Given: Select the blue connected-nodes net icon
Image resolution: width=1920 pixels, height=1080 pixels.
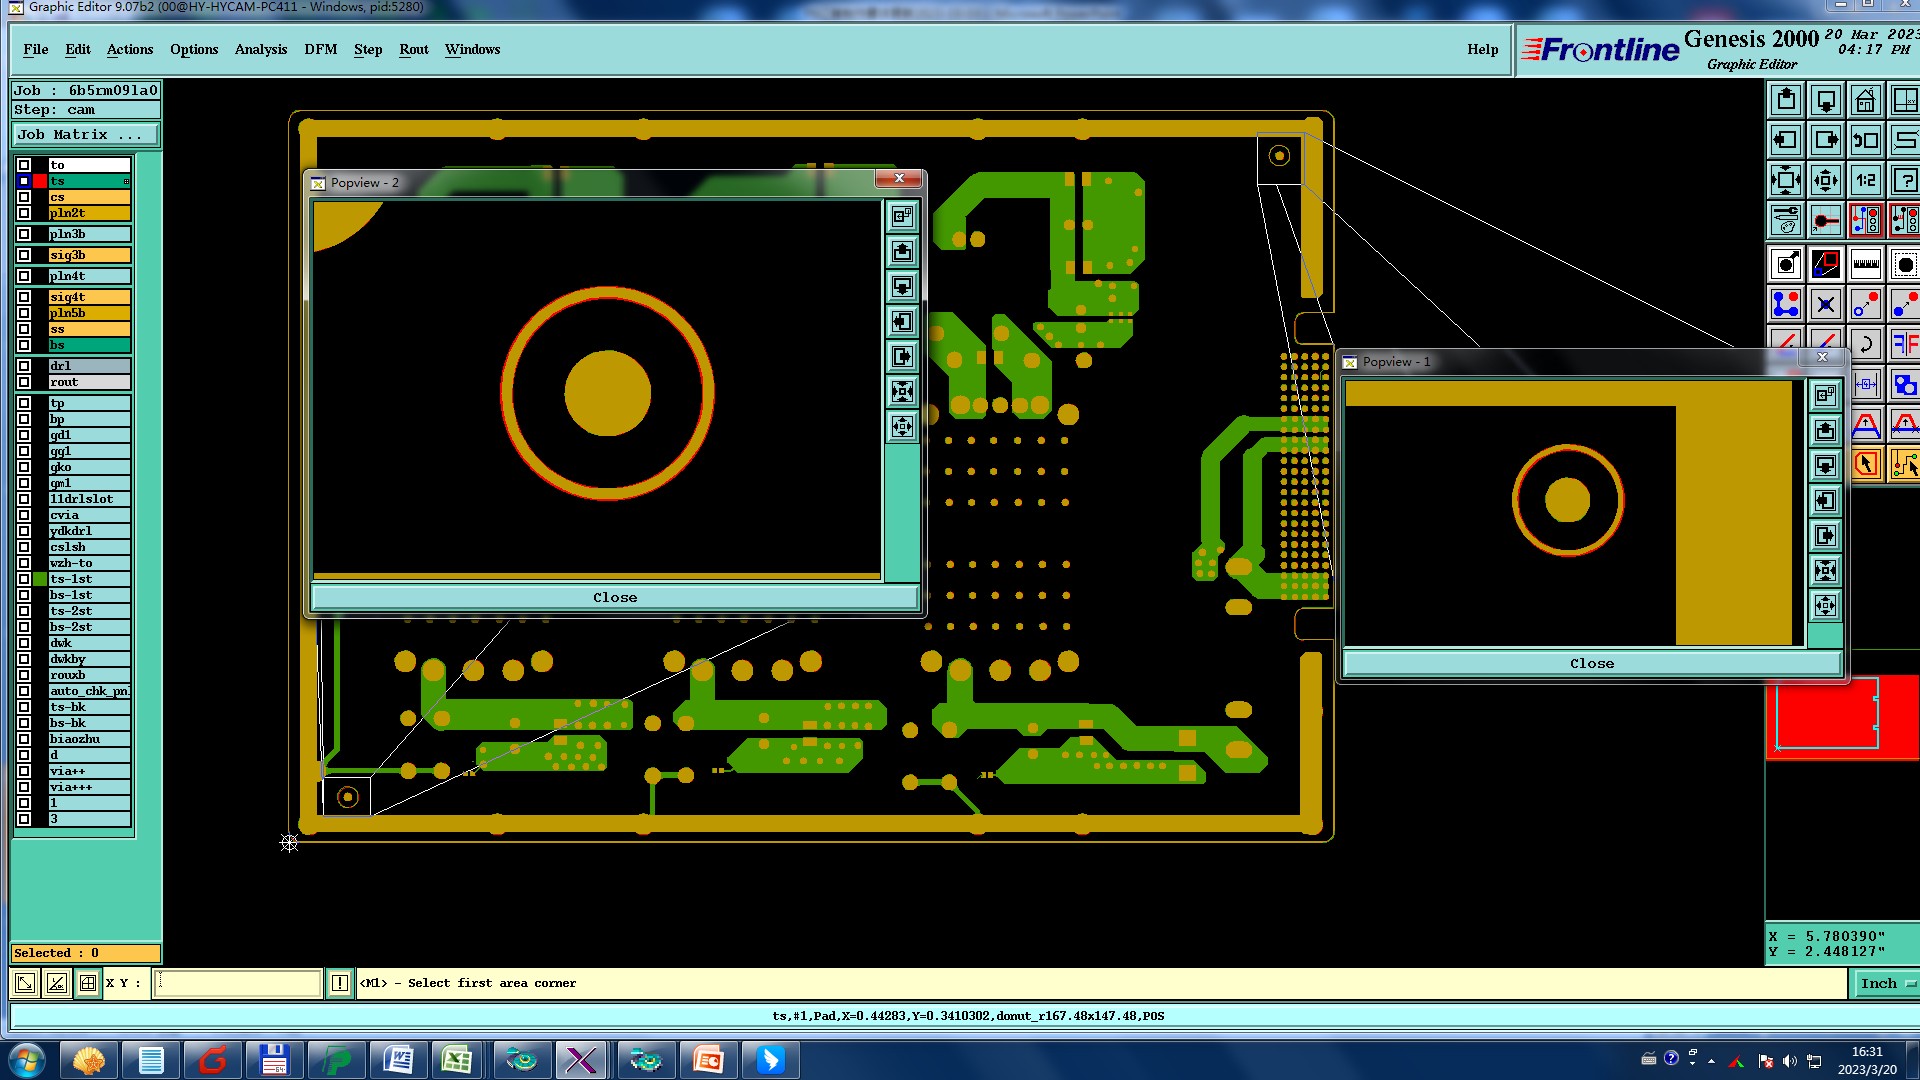Looking at the screenshot, I should pos(1785,304).
